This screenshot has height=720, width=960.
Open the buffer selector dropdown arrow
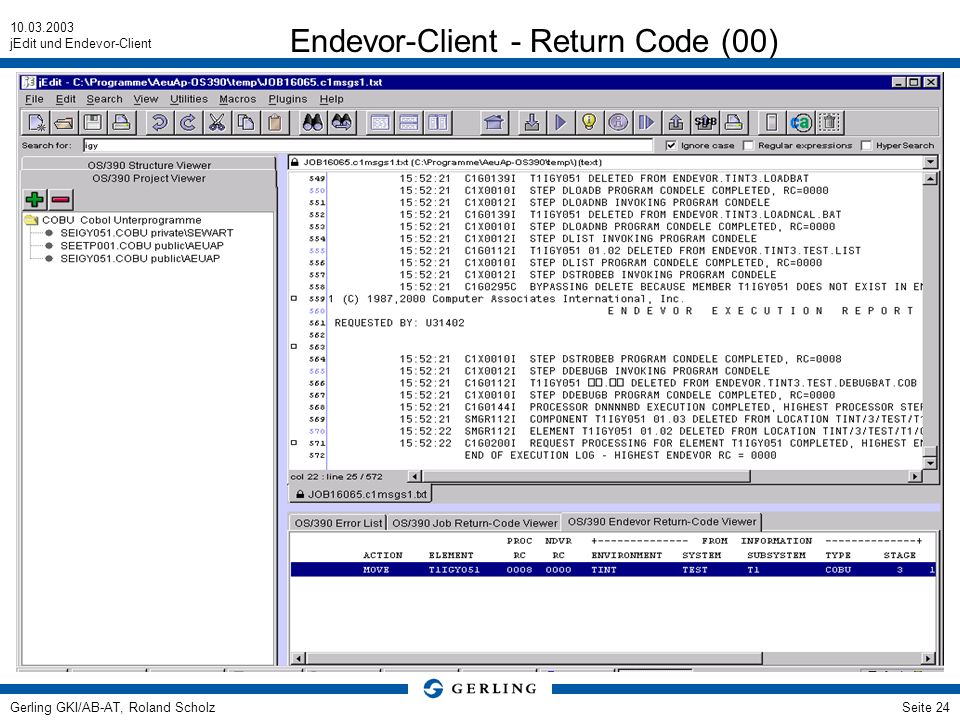(931, 162)
